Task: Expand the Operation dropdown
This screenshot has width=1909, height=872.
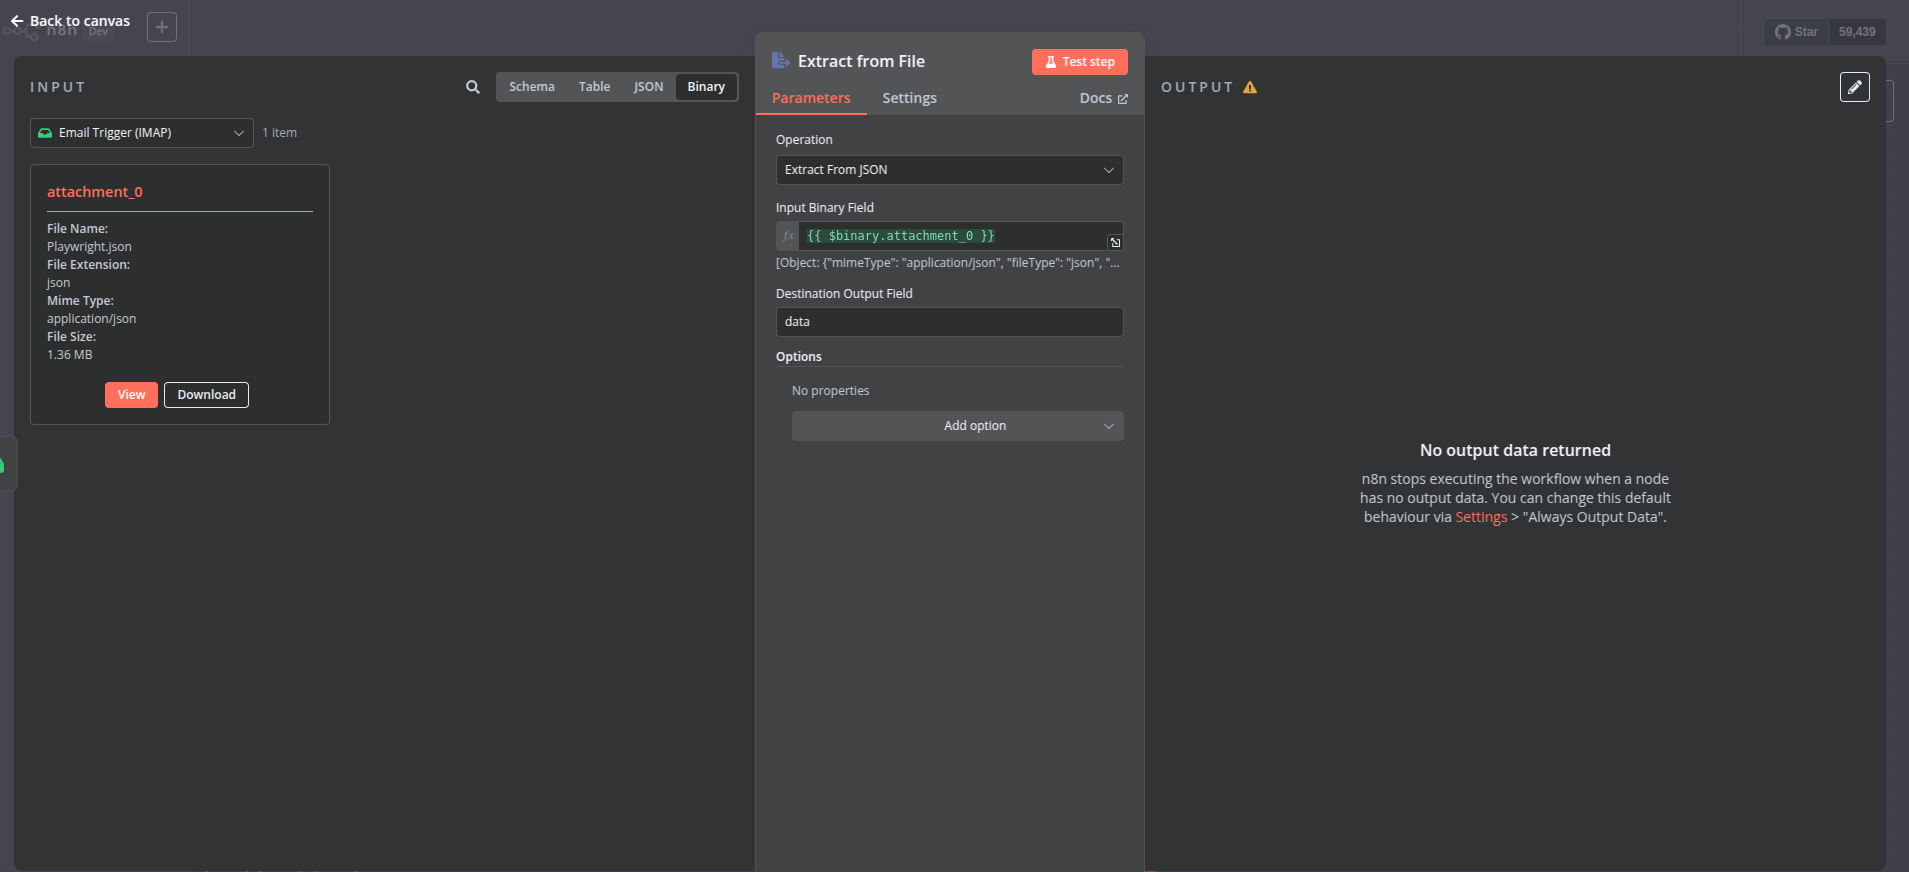Action: pos(949,170)
